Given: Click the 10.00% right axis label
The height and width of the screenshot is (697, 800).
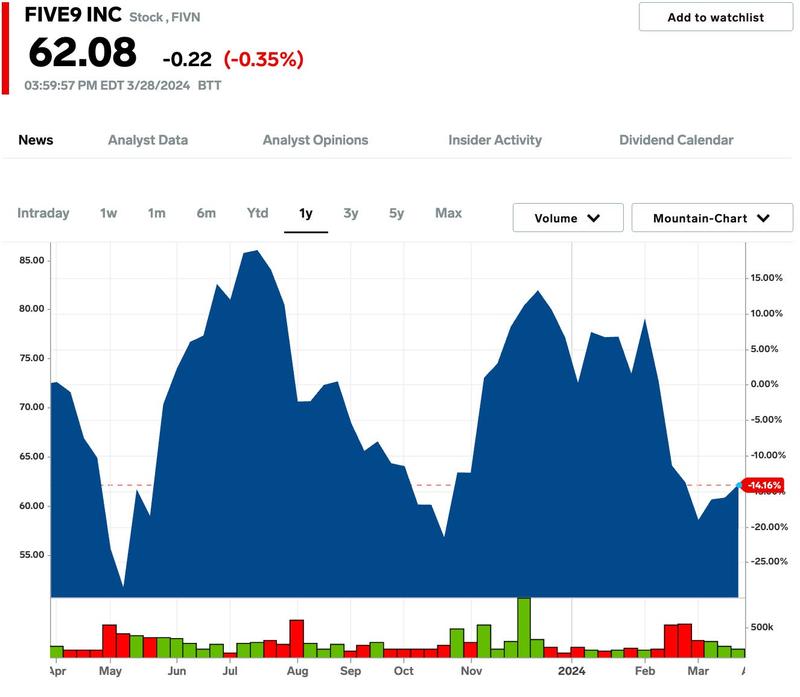Looking at the screenshot, I should (x=766, y=314).
